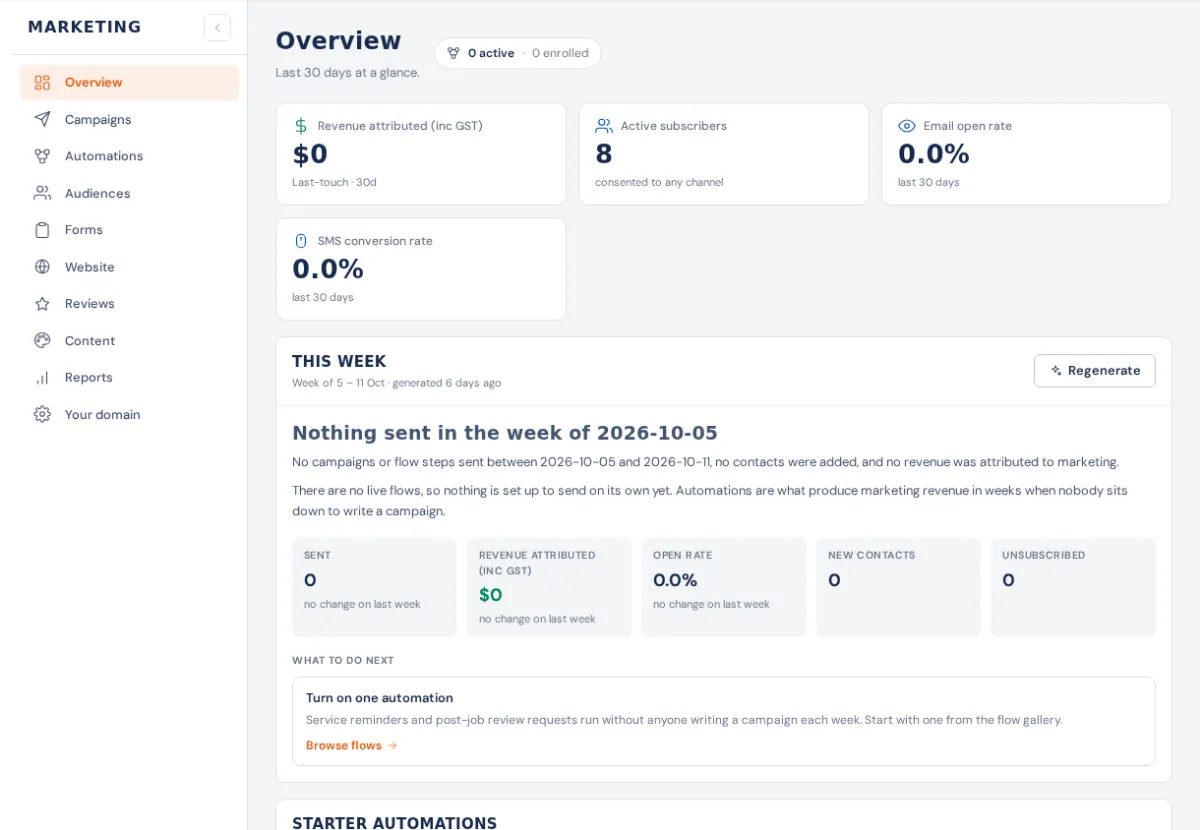
Task: Open the Active subscribers card
Action: [x=724, y=154]
